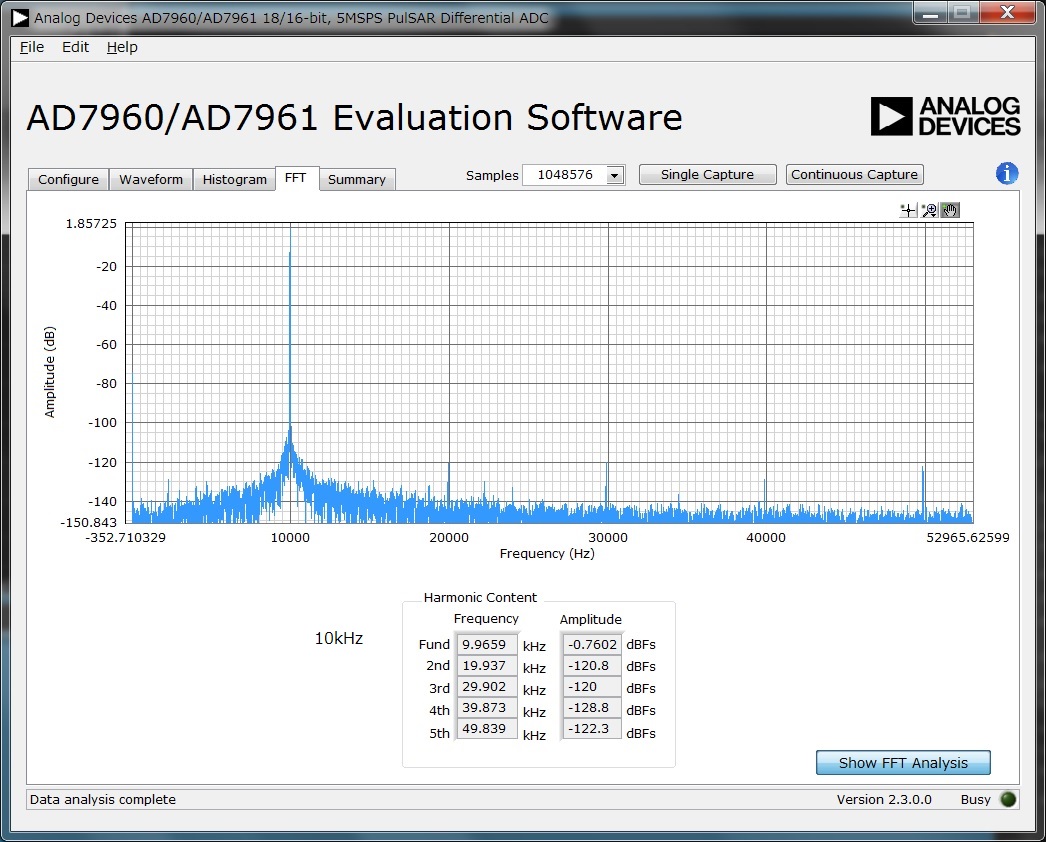The height and width of the screenshot is (842, 1046).
Task: Click the Version 2.3.0.0 status text
Action: pyautogui.click(x=884, y=799)
